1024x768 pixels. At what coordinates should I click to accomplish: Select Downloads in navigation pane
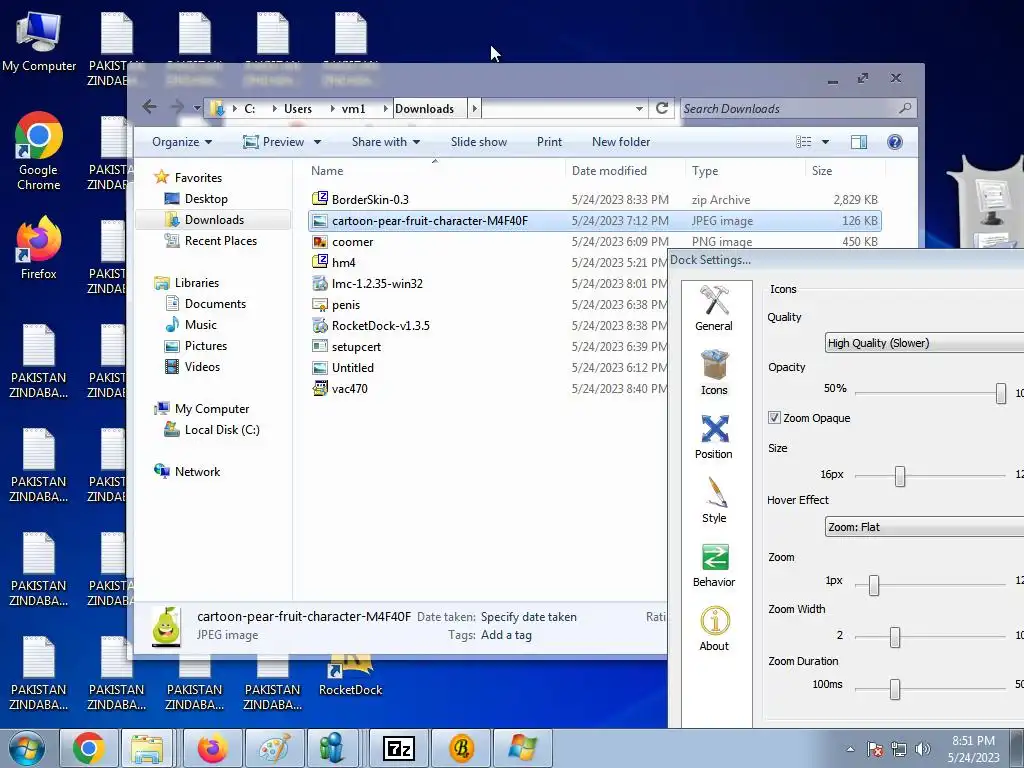(214, 219)
